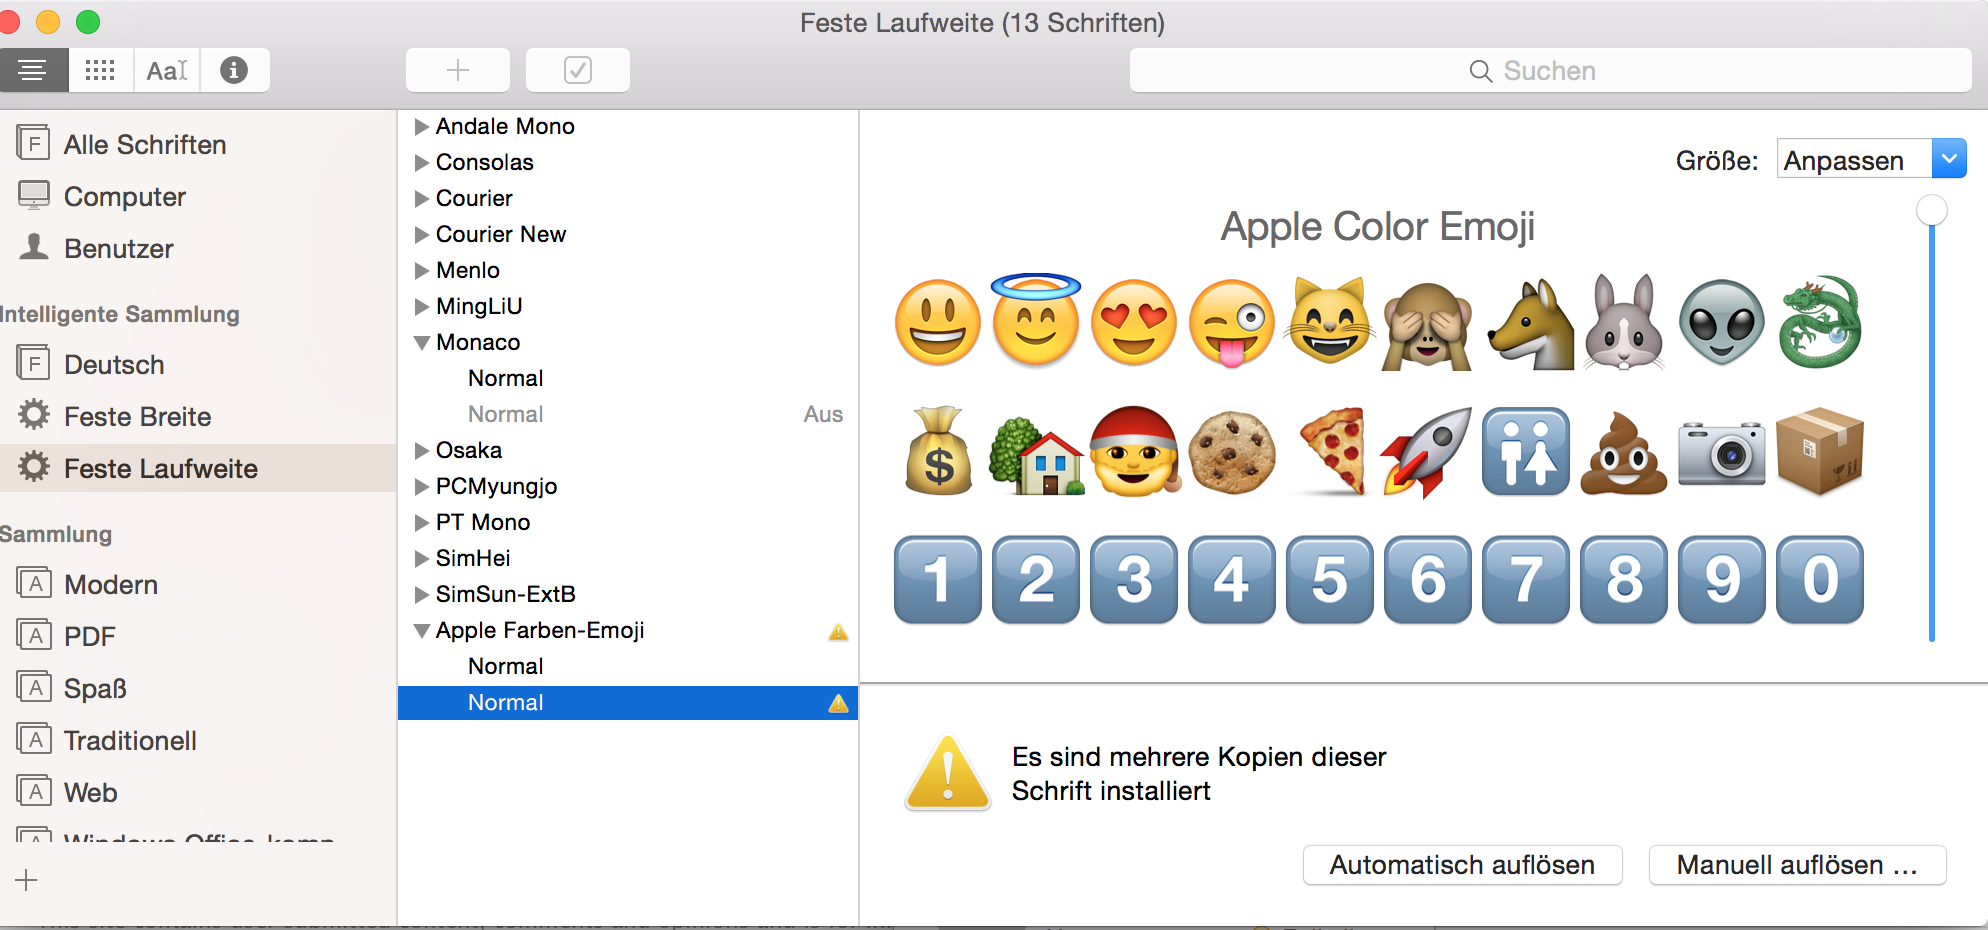Screen dimensions: 1988x930
Task: Expand the SimHei font family
Action: [x=422, y=559]
